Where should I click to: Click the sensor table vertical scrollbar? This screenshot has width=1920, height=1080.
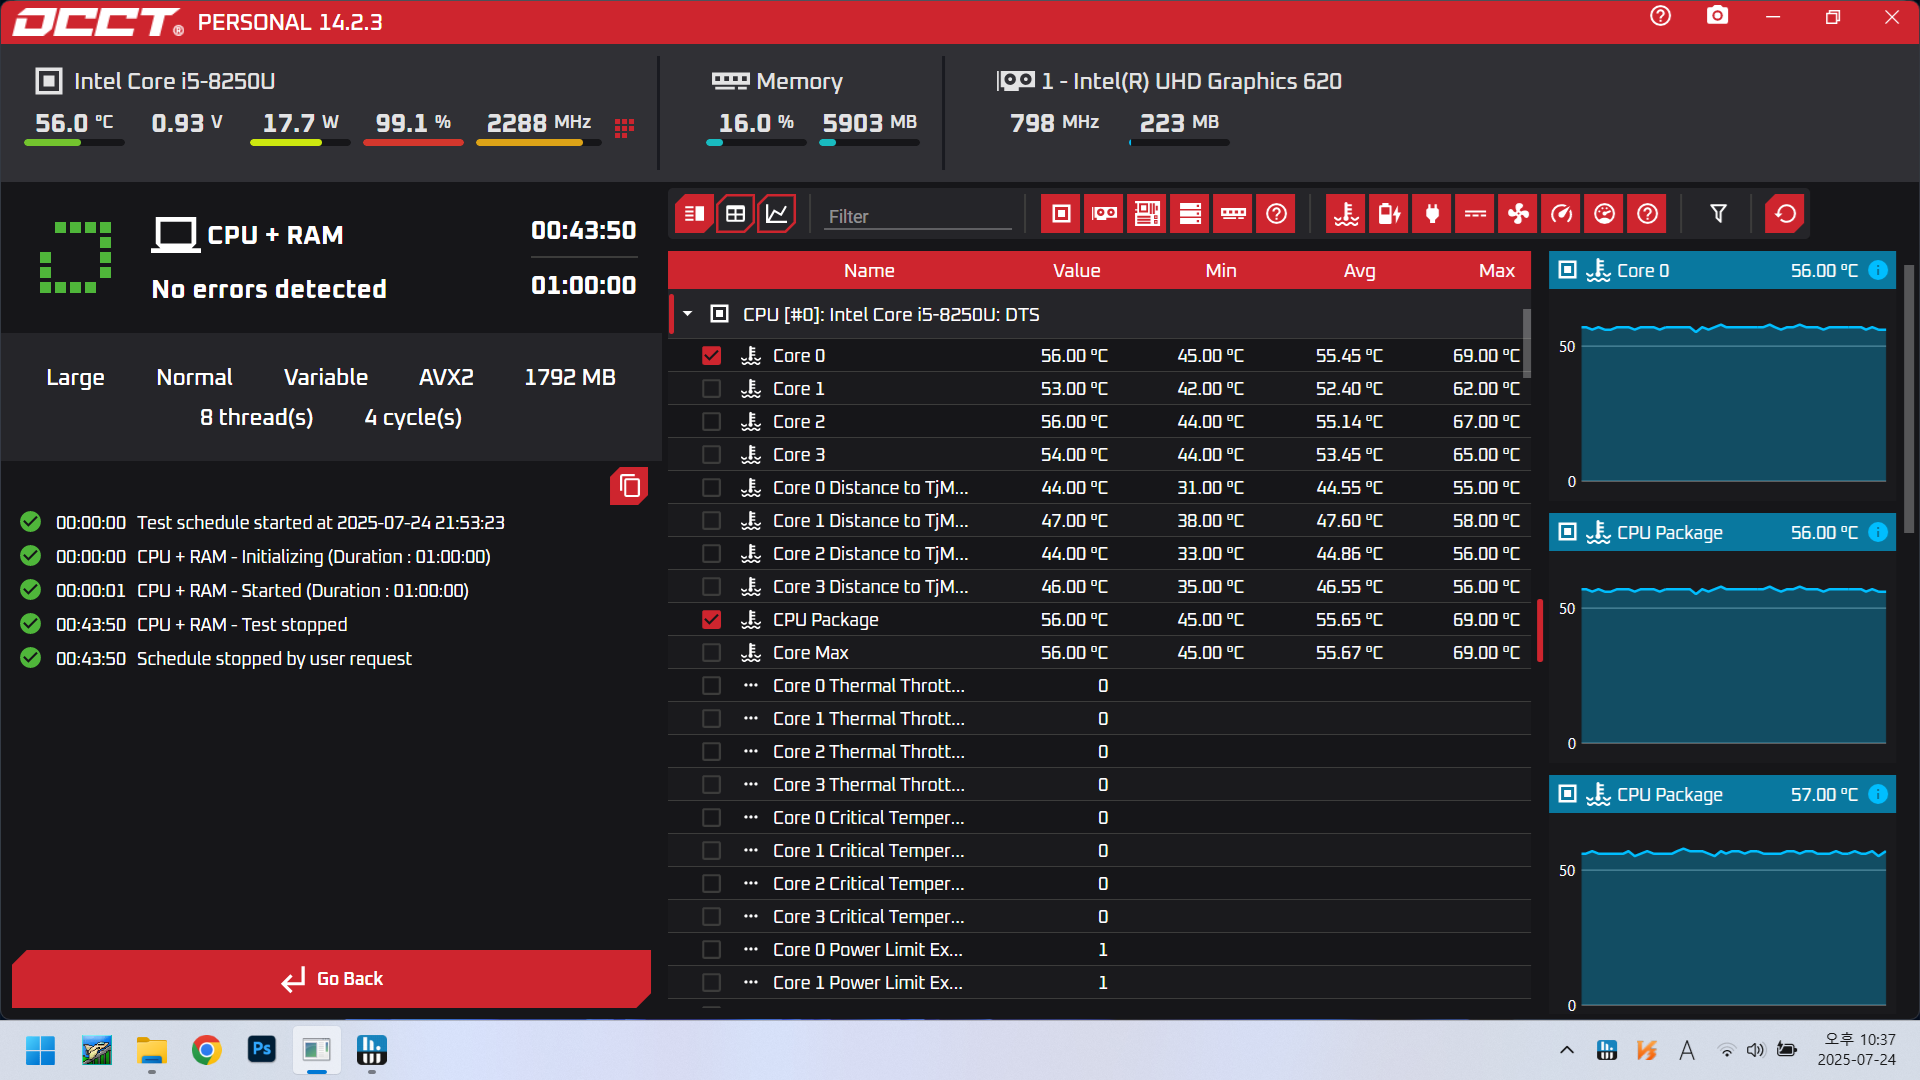(1526, 343)
